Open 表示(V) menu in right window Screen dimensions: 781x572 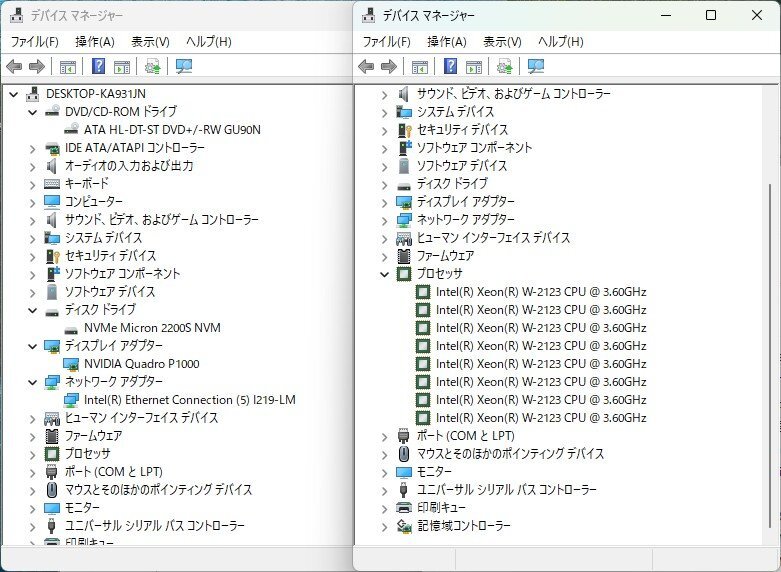coord(503,41)
